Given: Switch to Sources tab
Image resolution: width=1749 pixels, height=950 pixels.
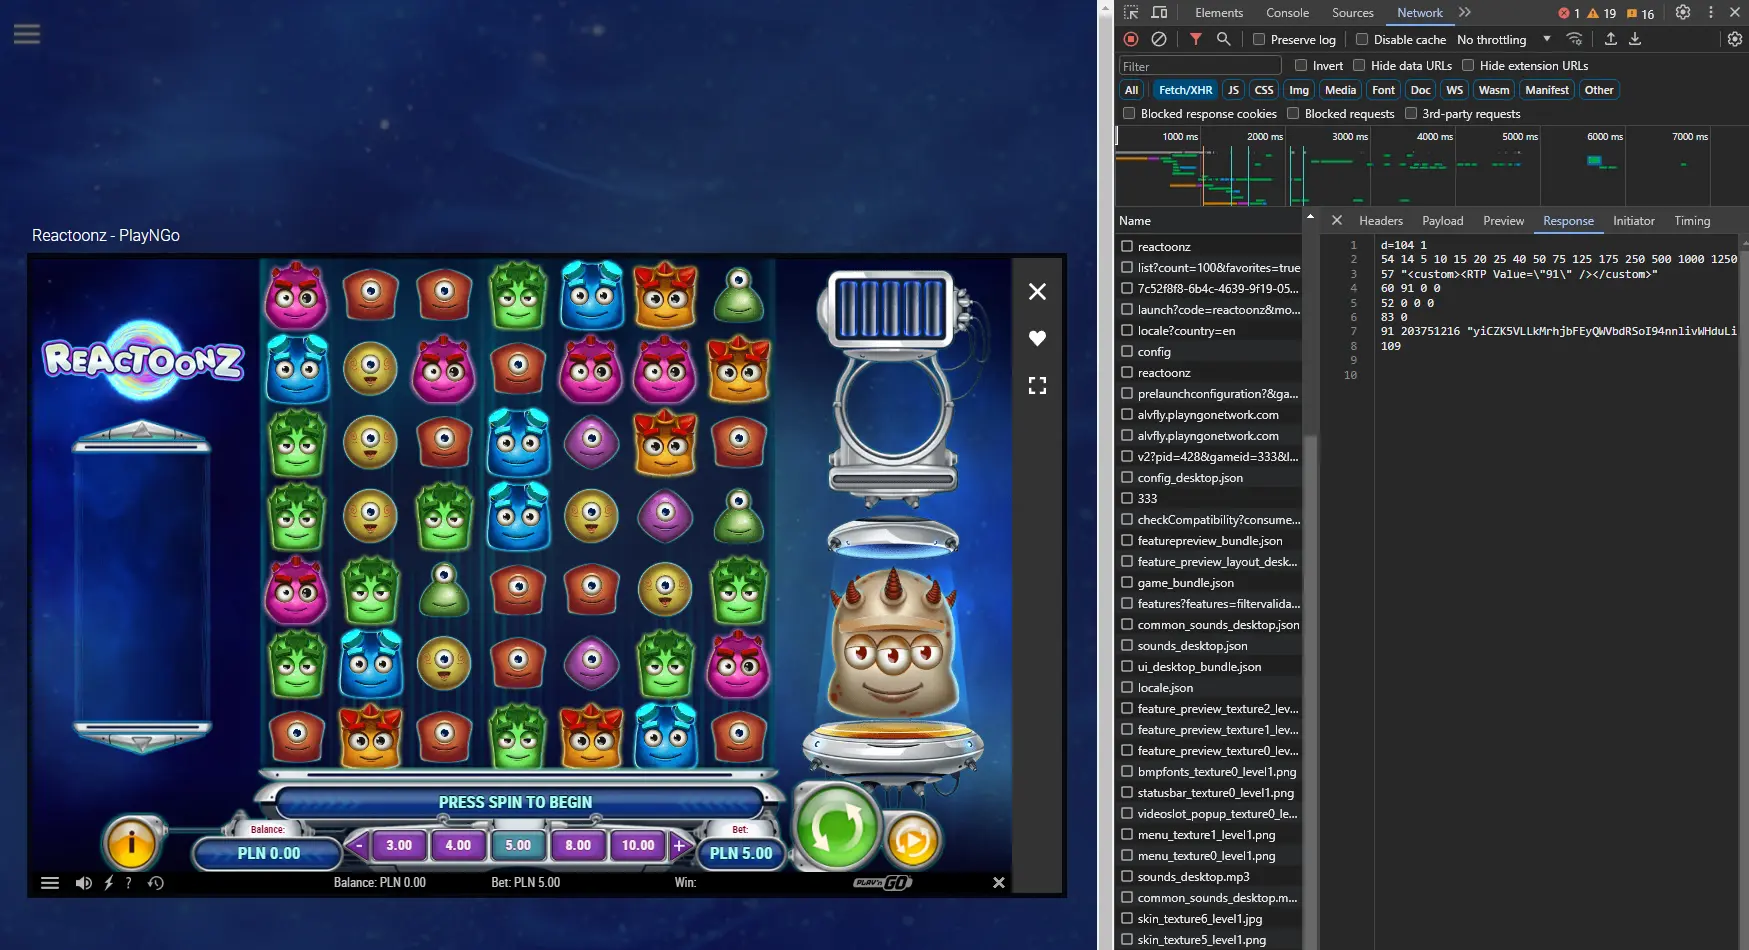Looking at the screenshot, I should pos(1352,13).
